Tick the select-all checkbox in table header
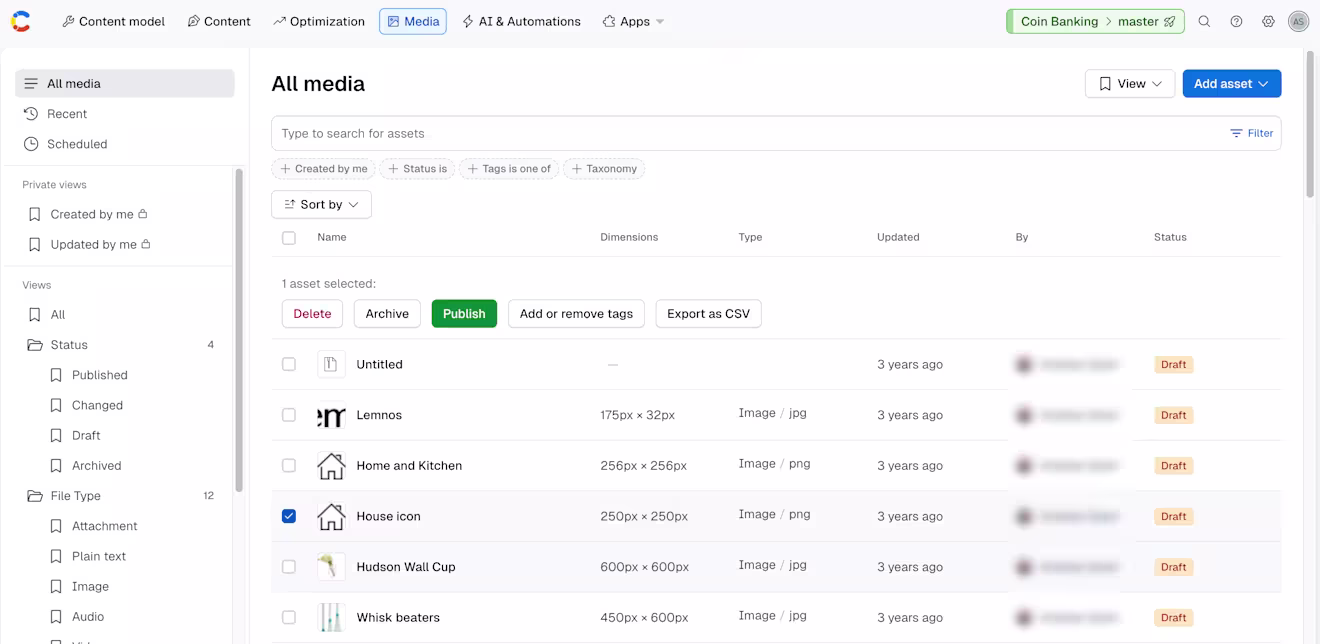1320x644 pixels. pos(289,238)
